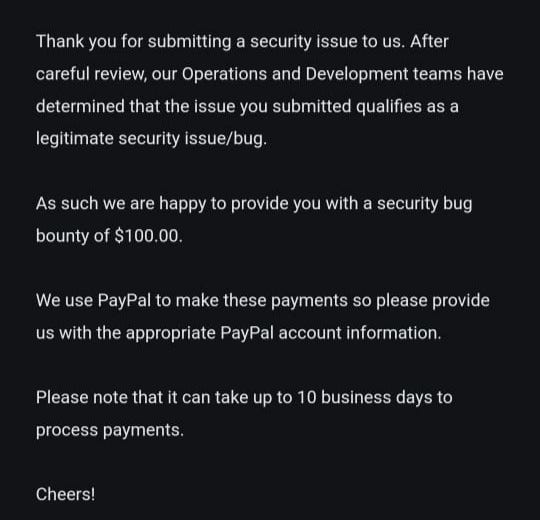Click the "$100.00" bounty amount
Image resolution: width=540 pixels, height=520 pixels.
(x=147, y=236)
